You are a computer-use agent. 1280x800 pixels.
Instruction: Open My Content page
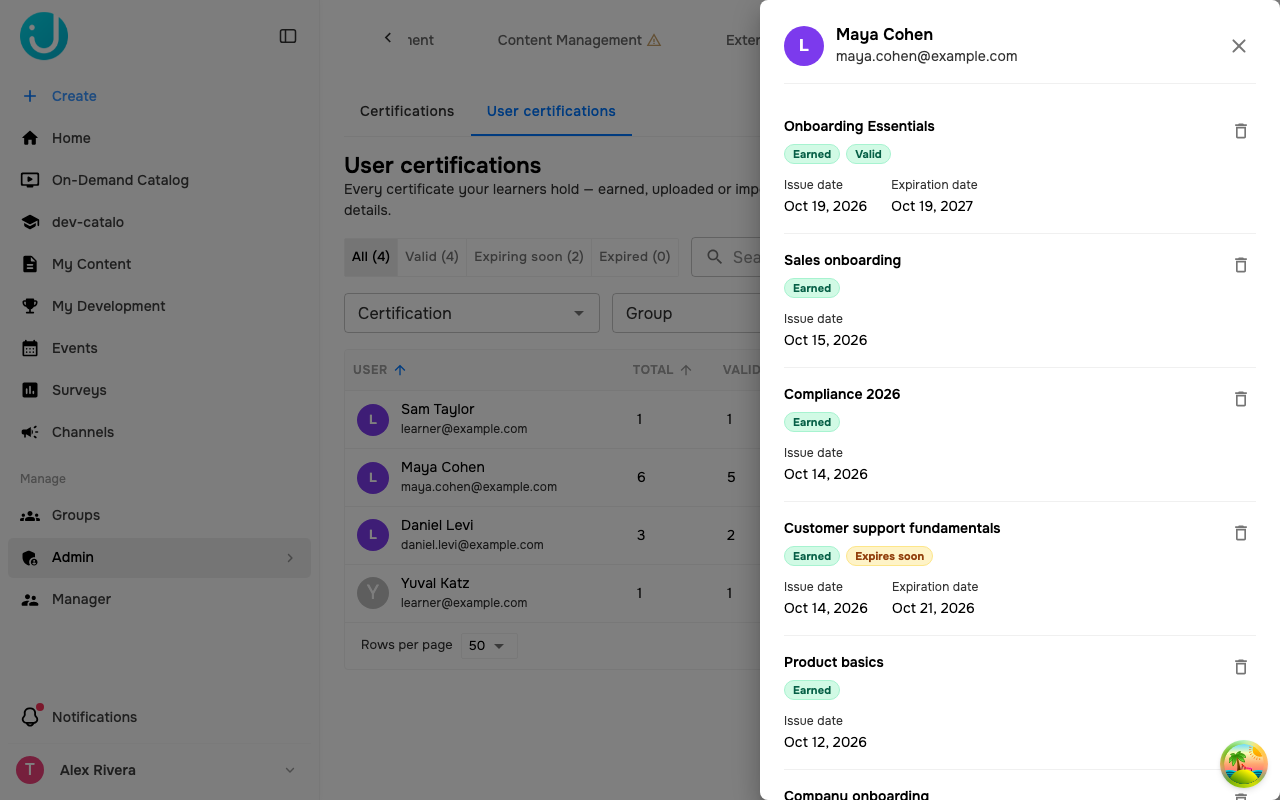(160, 264)
